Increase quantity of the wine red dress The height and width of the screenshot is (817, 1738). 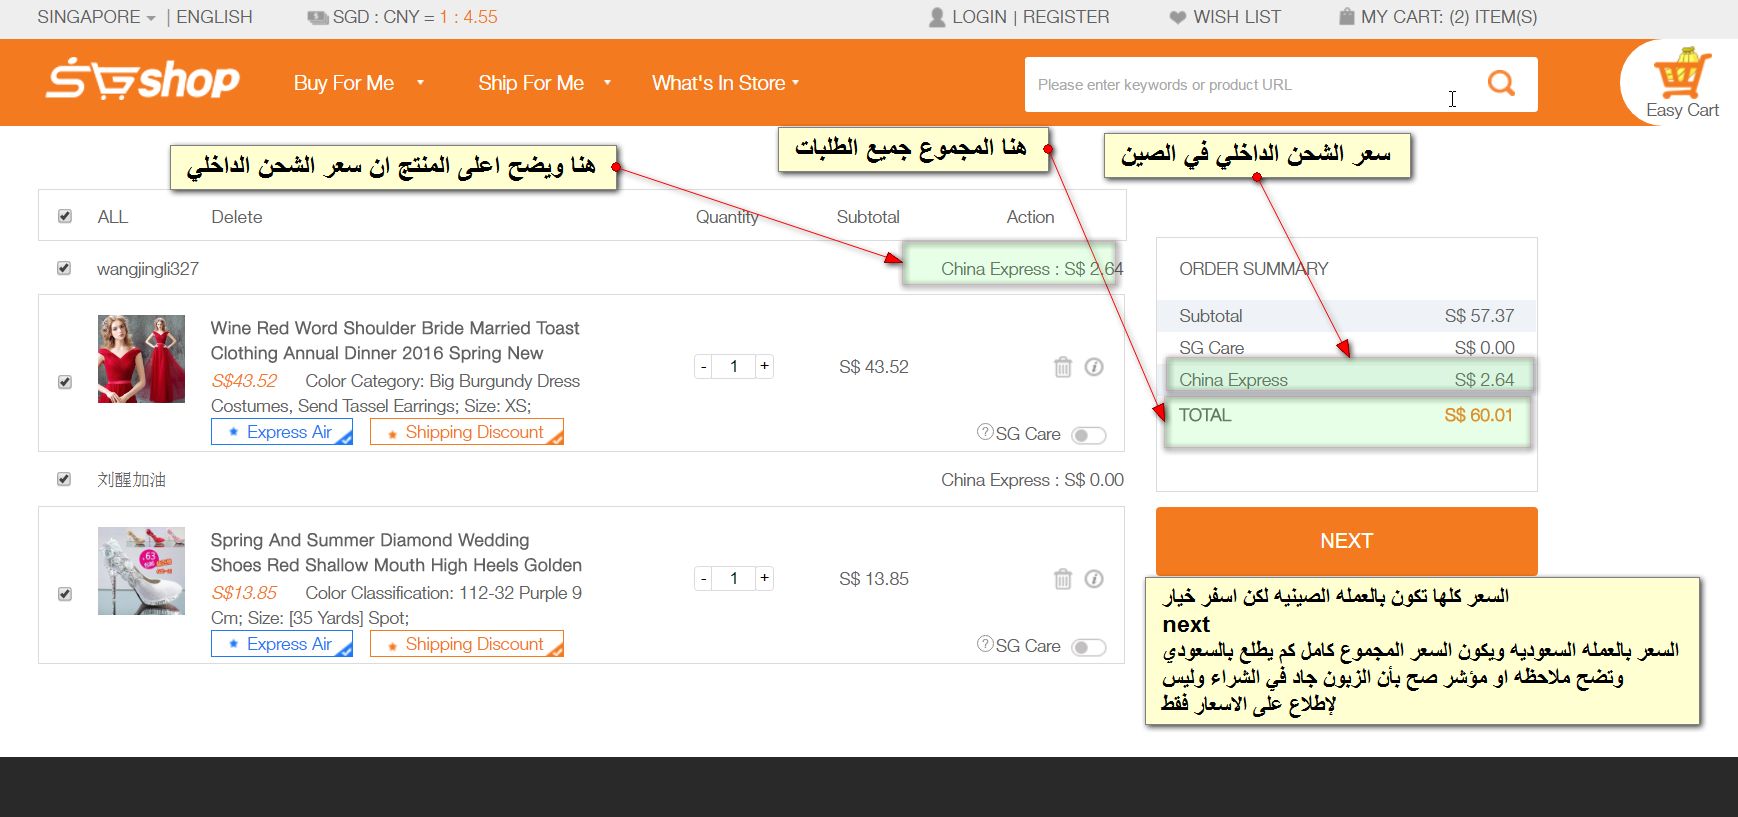(764, 366)
